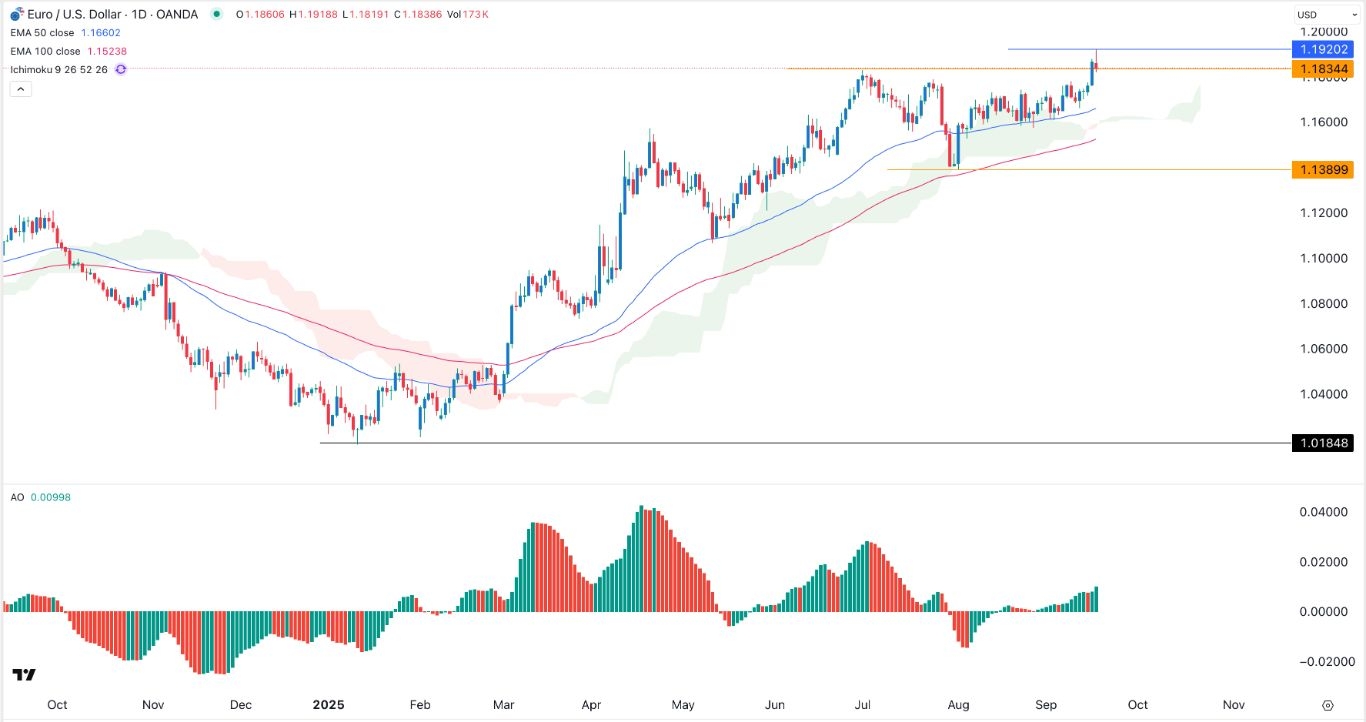Screen dimensions: 1366x722
Task: Click the Ichimoku 9 26 52 26 legend label
Action: pos(58,69)
